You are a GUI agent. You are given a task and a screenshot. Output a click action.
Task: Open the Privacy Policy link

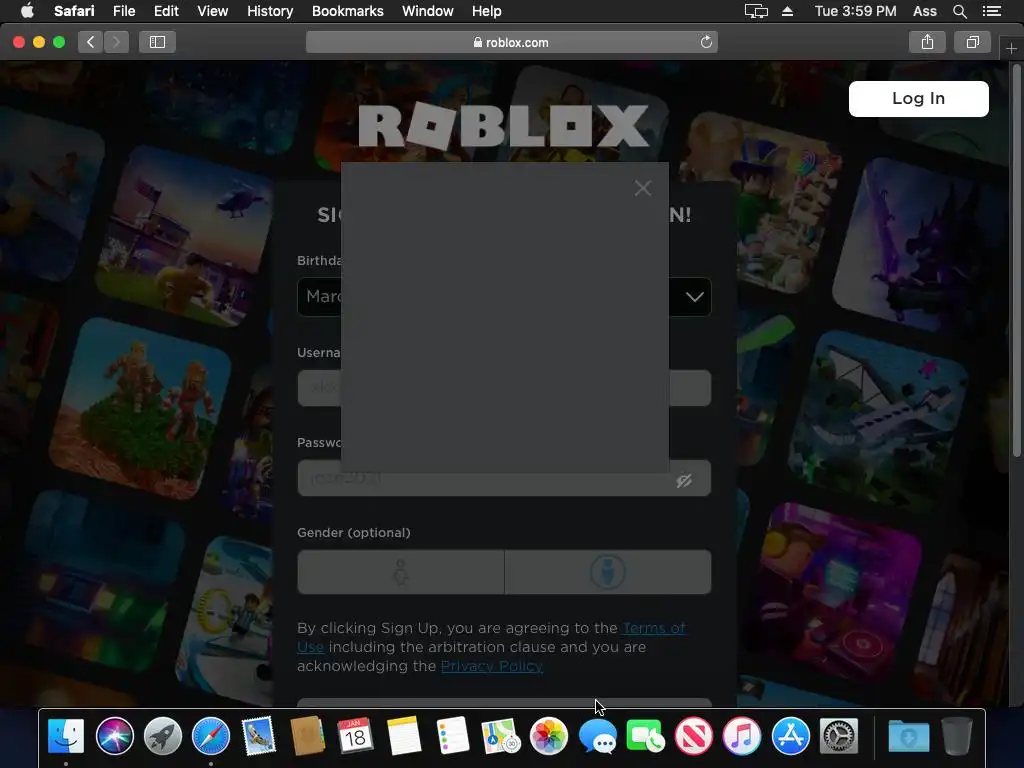tap(492, 666)
